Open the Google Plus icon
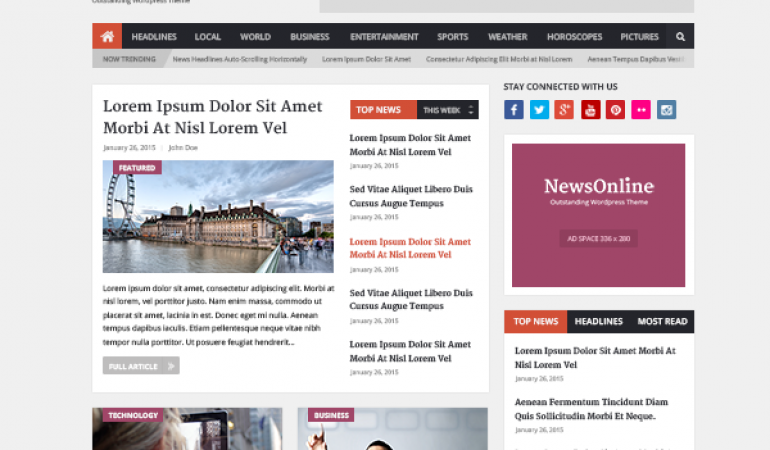 pos(565,110)
